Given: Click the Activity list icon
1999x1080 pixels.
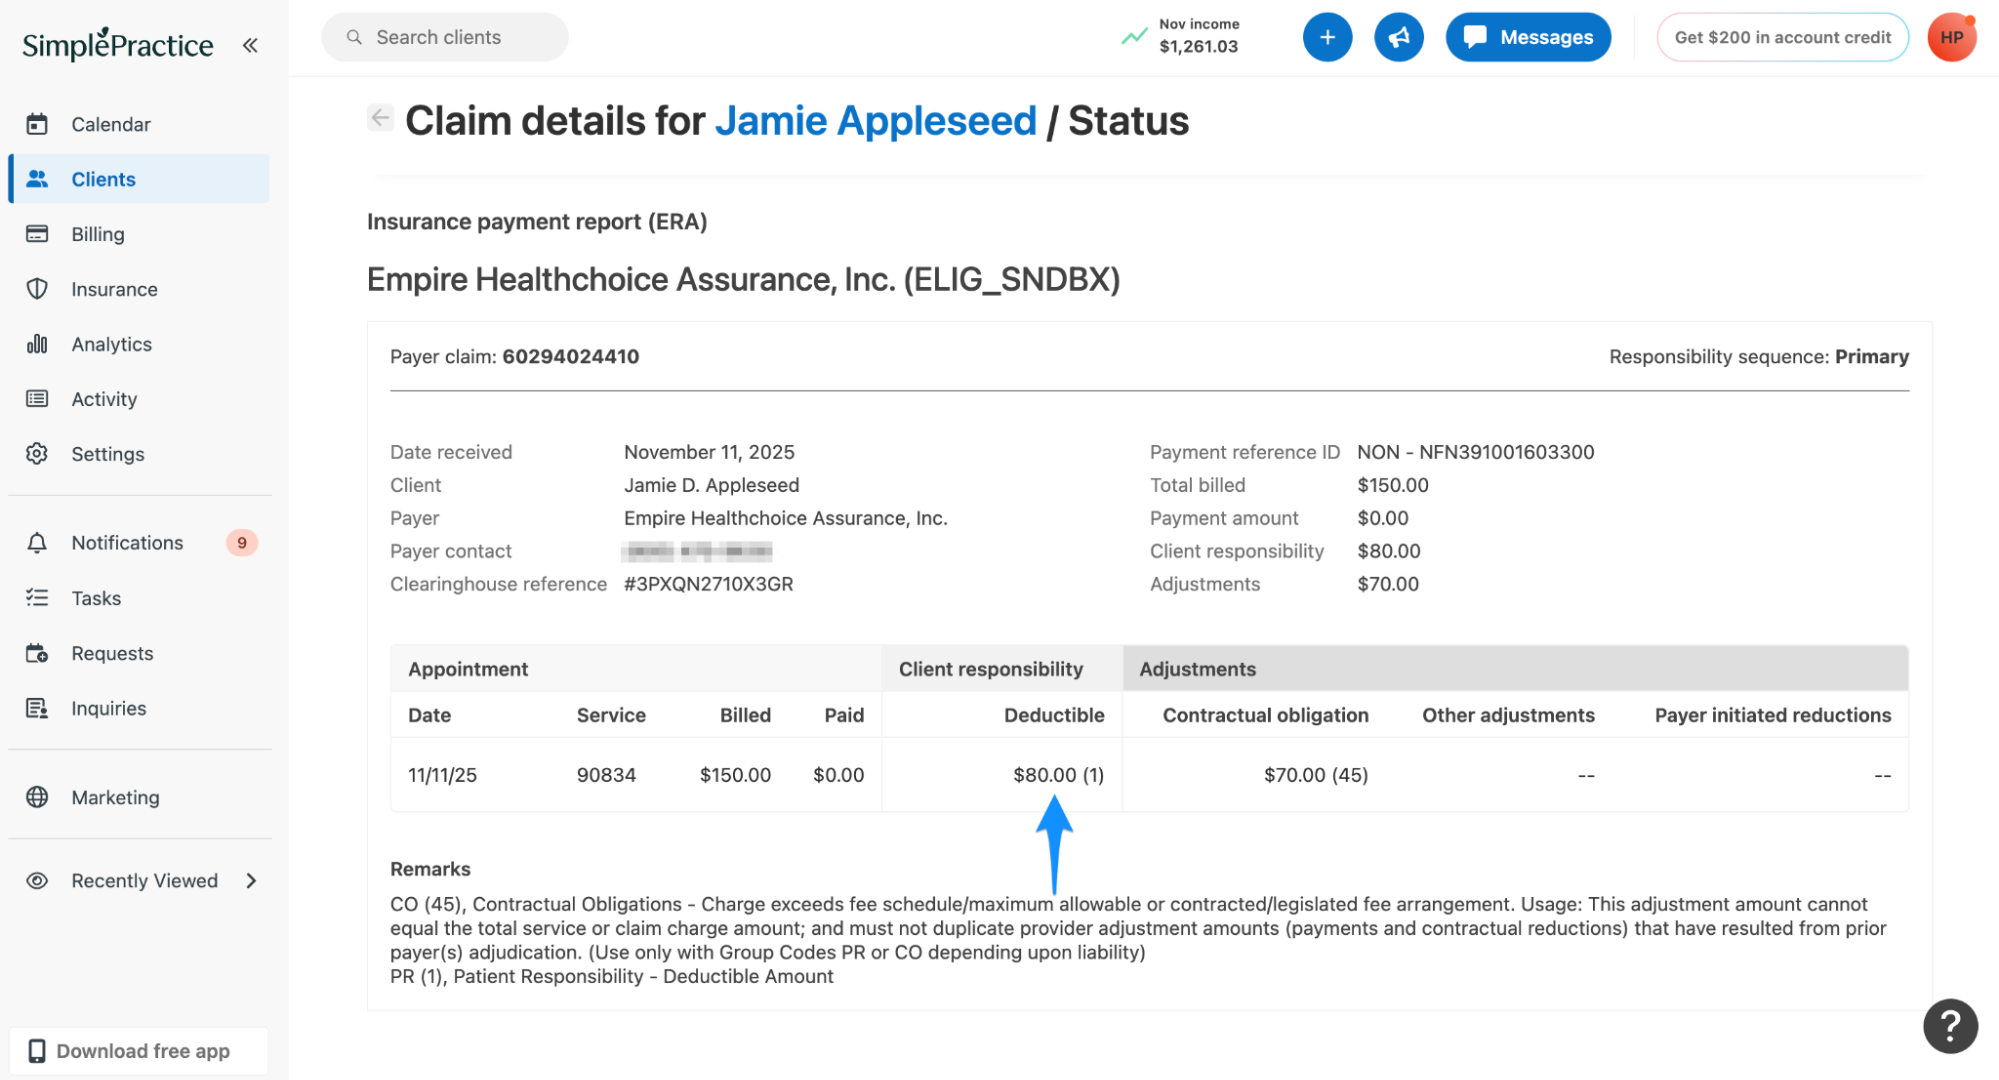Looking at the screenshot, I should coord(37,399).
